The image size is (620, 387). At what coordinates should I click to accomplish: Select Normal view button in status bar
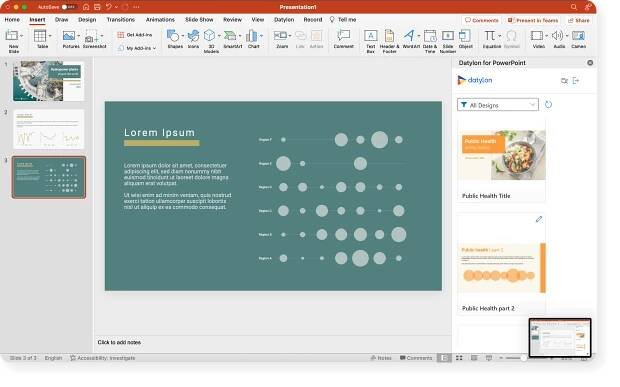click(444, 358)
